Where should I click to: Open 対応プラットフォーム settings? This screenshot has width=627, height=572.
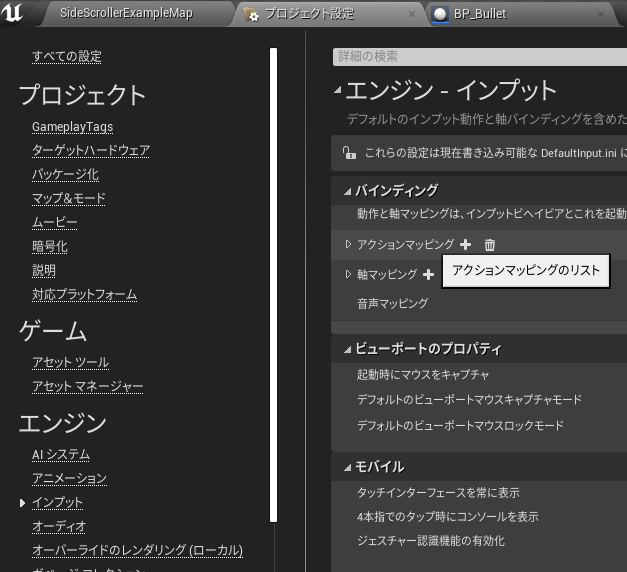[84, 294]
